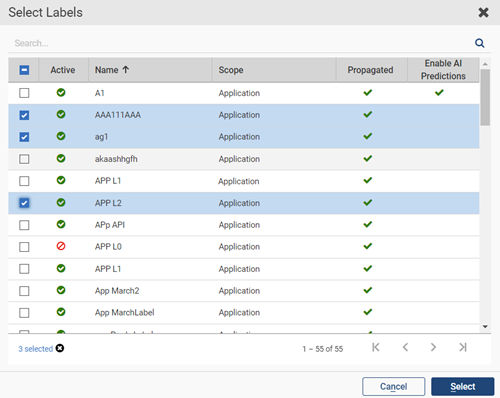Go to the next page

433,347
